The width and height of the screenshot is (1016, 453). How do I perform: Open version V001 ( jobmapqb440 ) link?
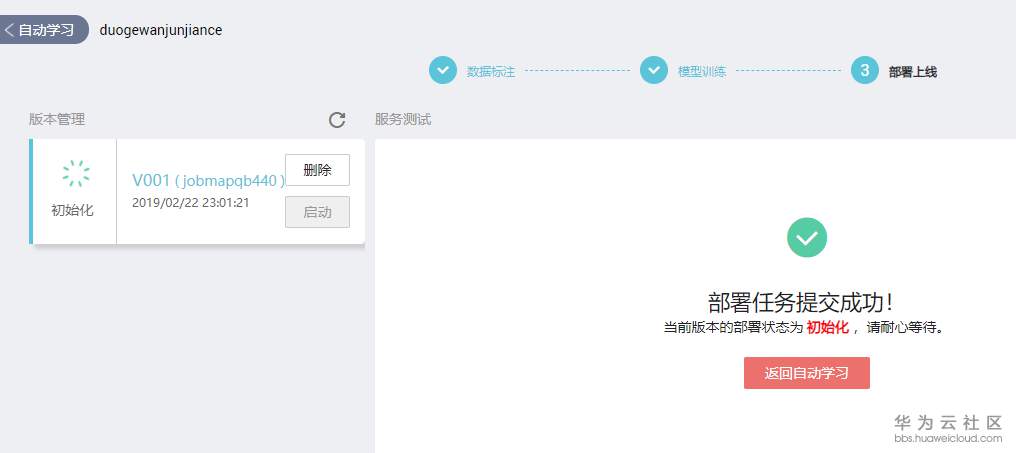[x=209, y=180]
